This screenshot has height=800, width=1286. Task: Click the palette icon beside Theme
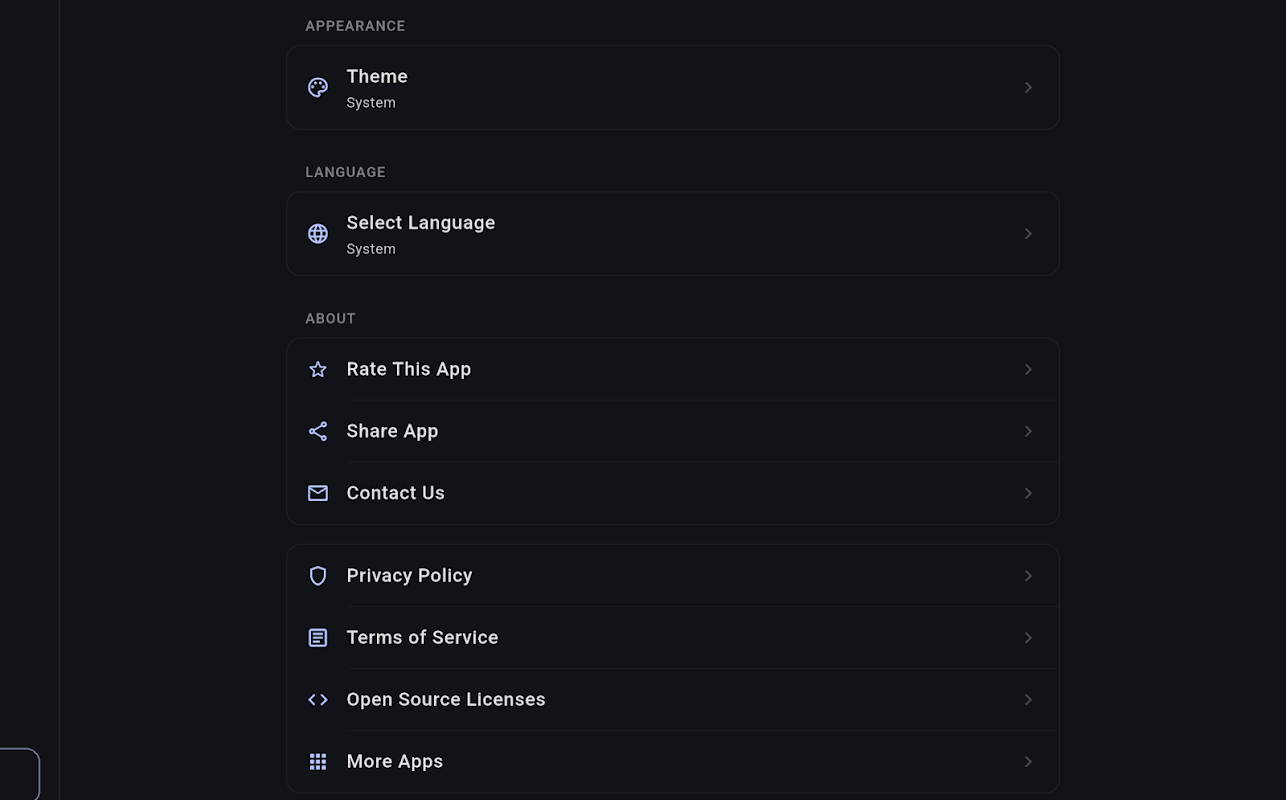click(x=318, y=88)
